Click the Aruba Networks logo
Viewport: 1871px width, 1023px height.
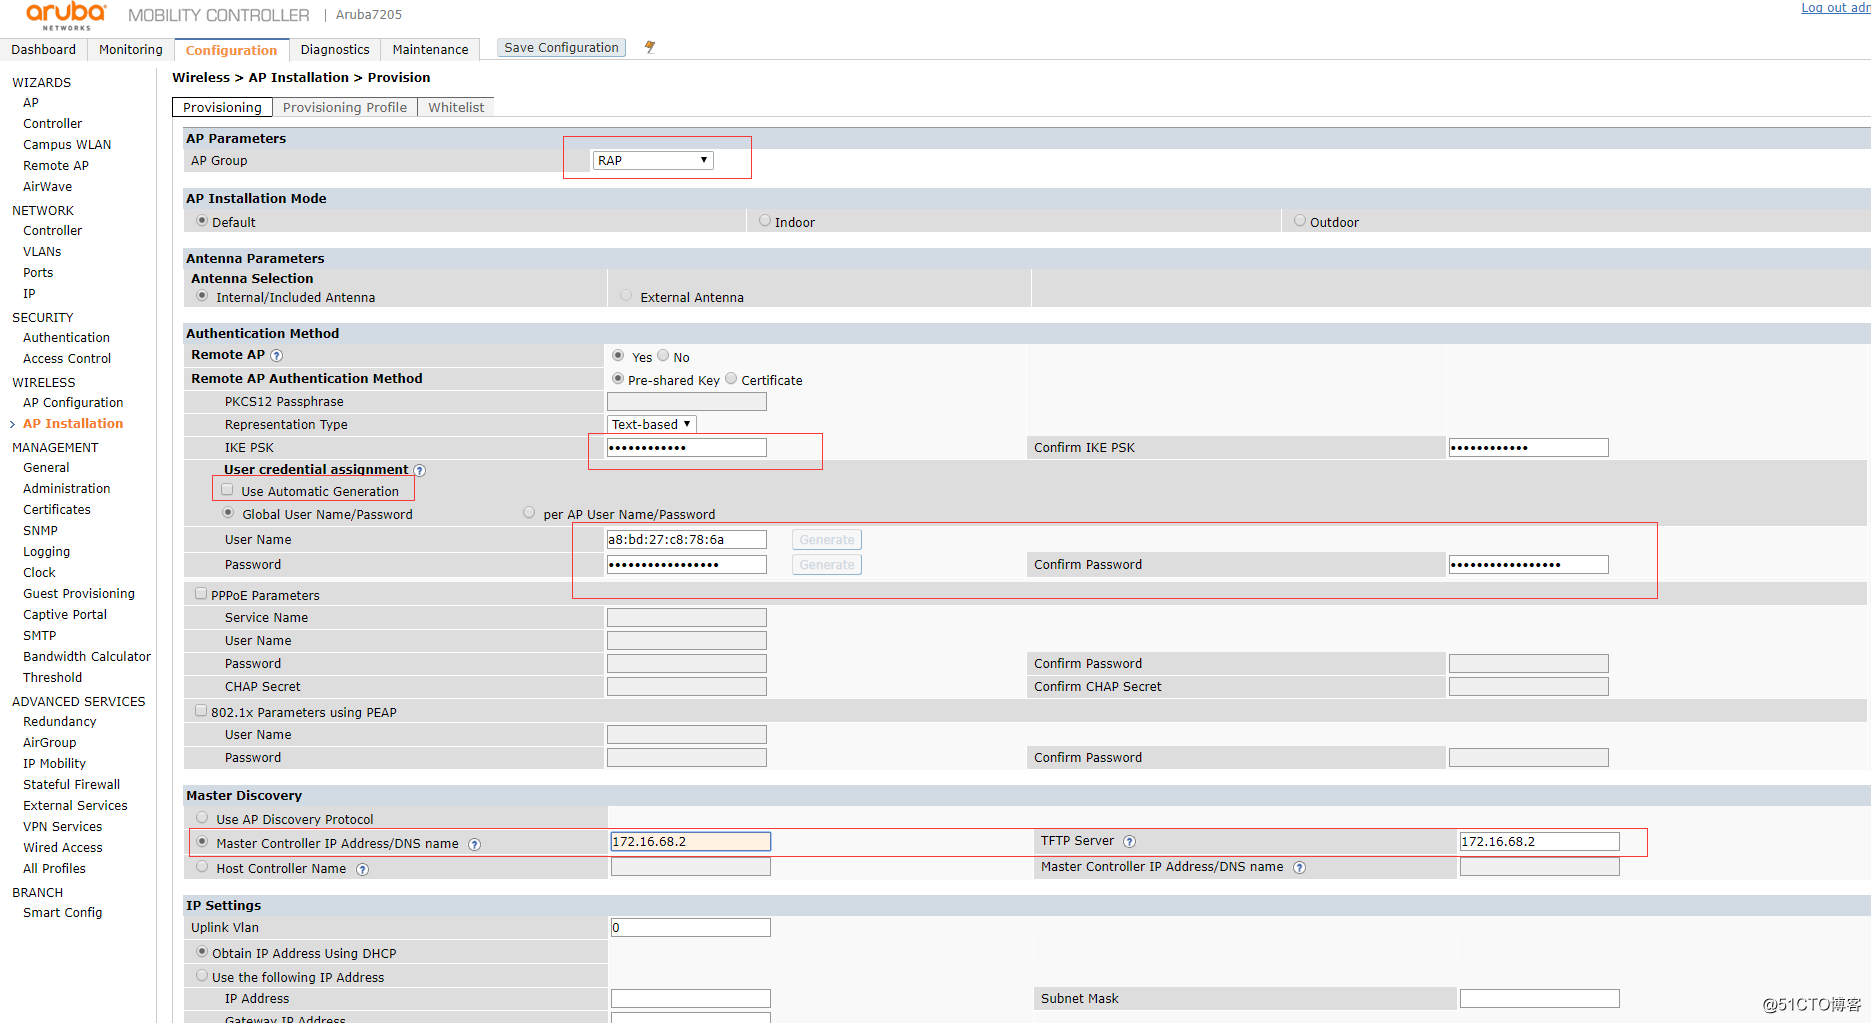coord(66,15)
